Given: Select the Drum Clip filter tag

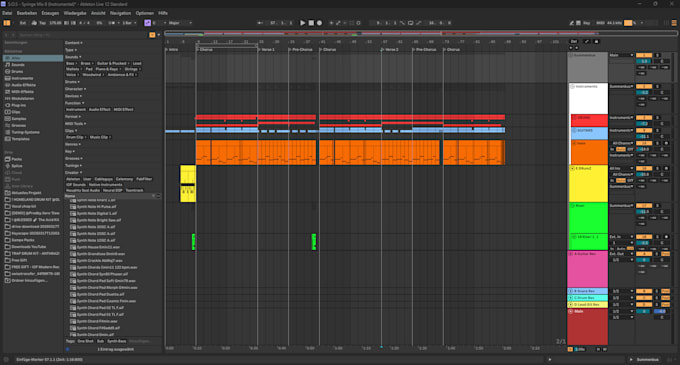Looking at the screenshot, I should (x=75, y=137).
